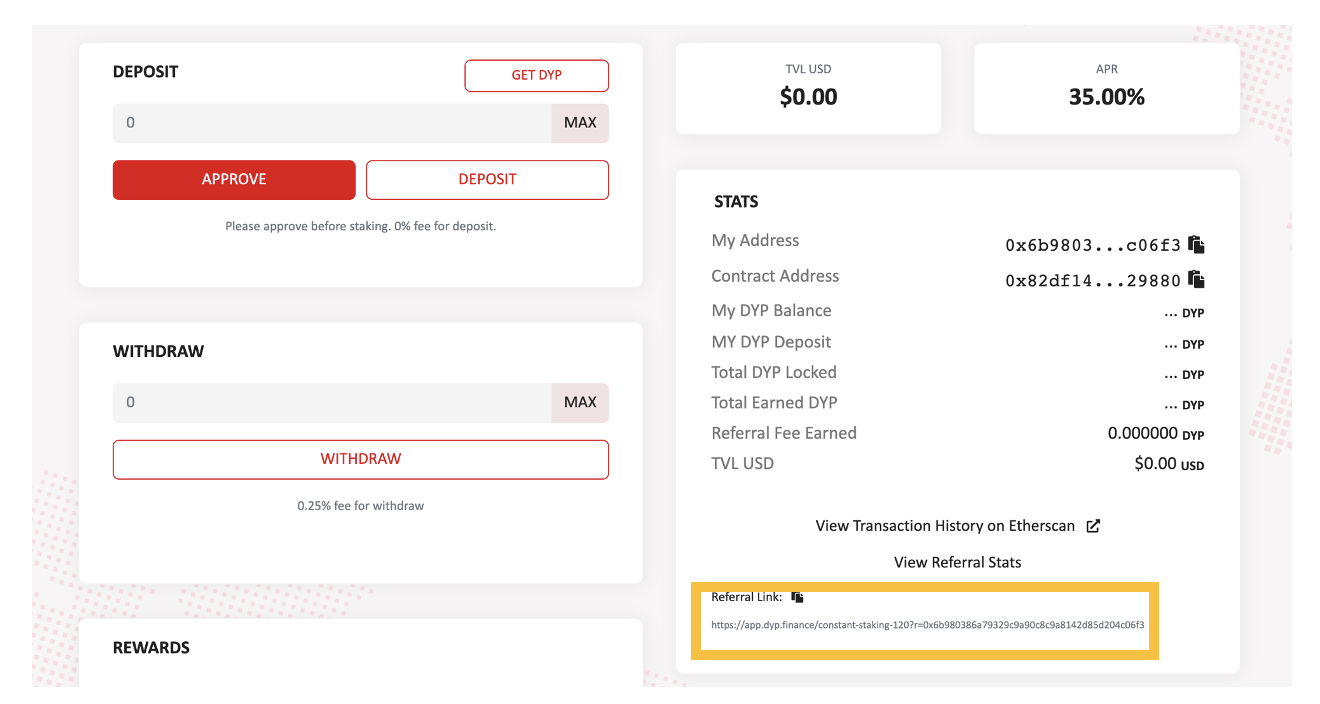Set the deposit amount with MAX

pos(580,123)
